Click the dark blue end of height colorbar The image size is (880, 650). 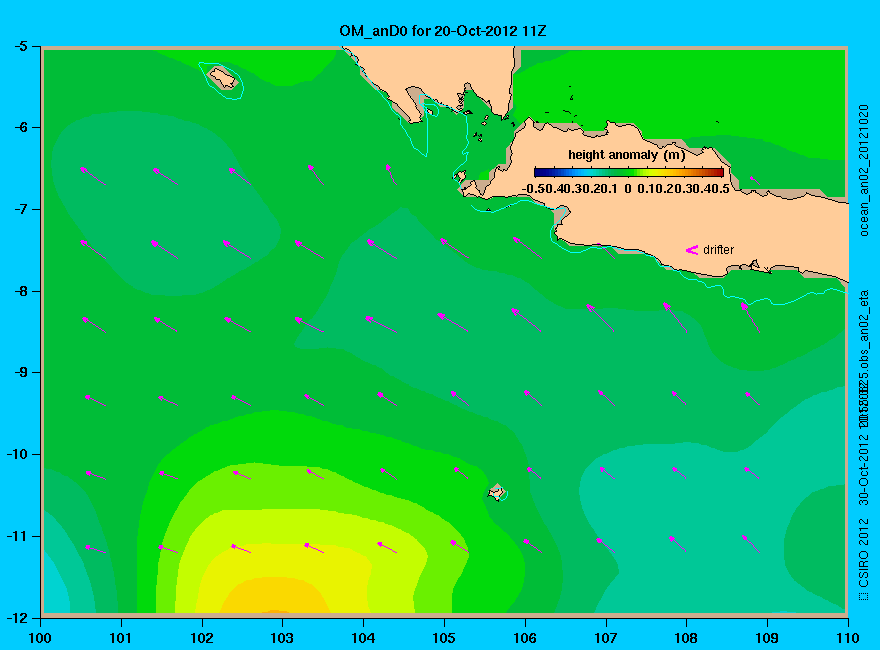point(538,172)
